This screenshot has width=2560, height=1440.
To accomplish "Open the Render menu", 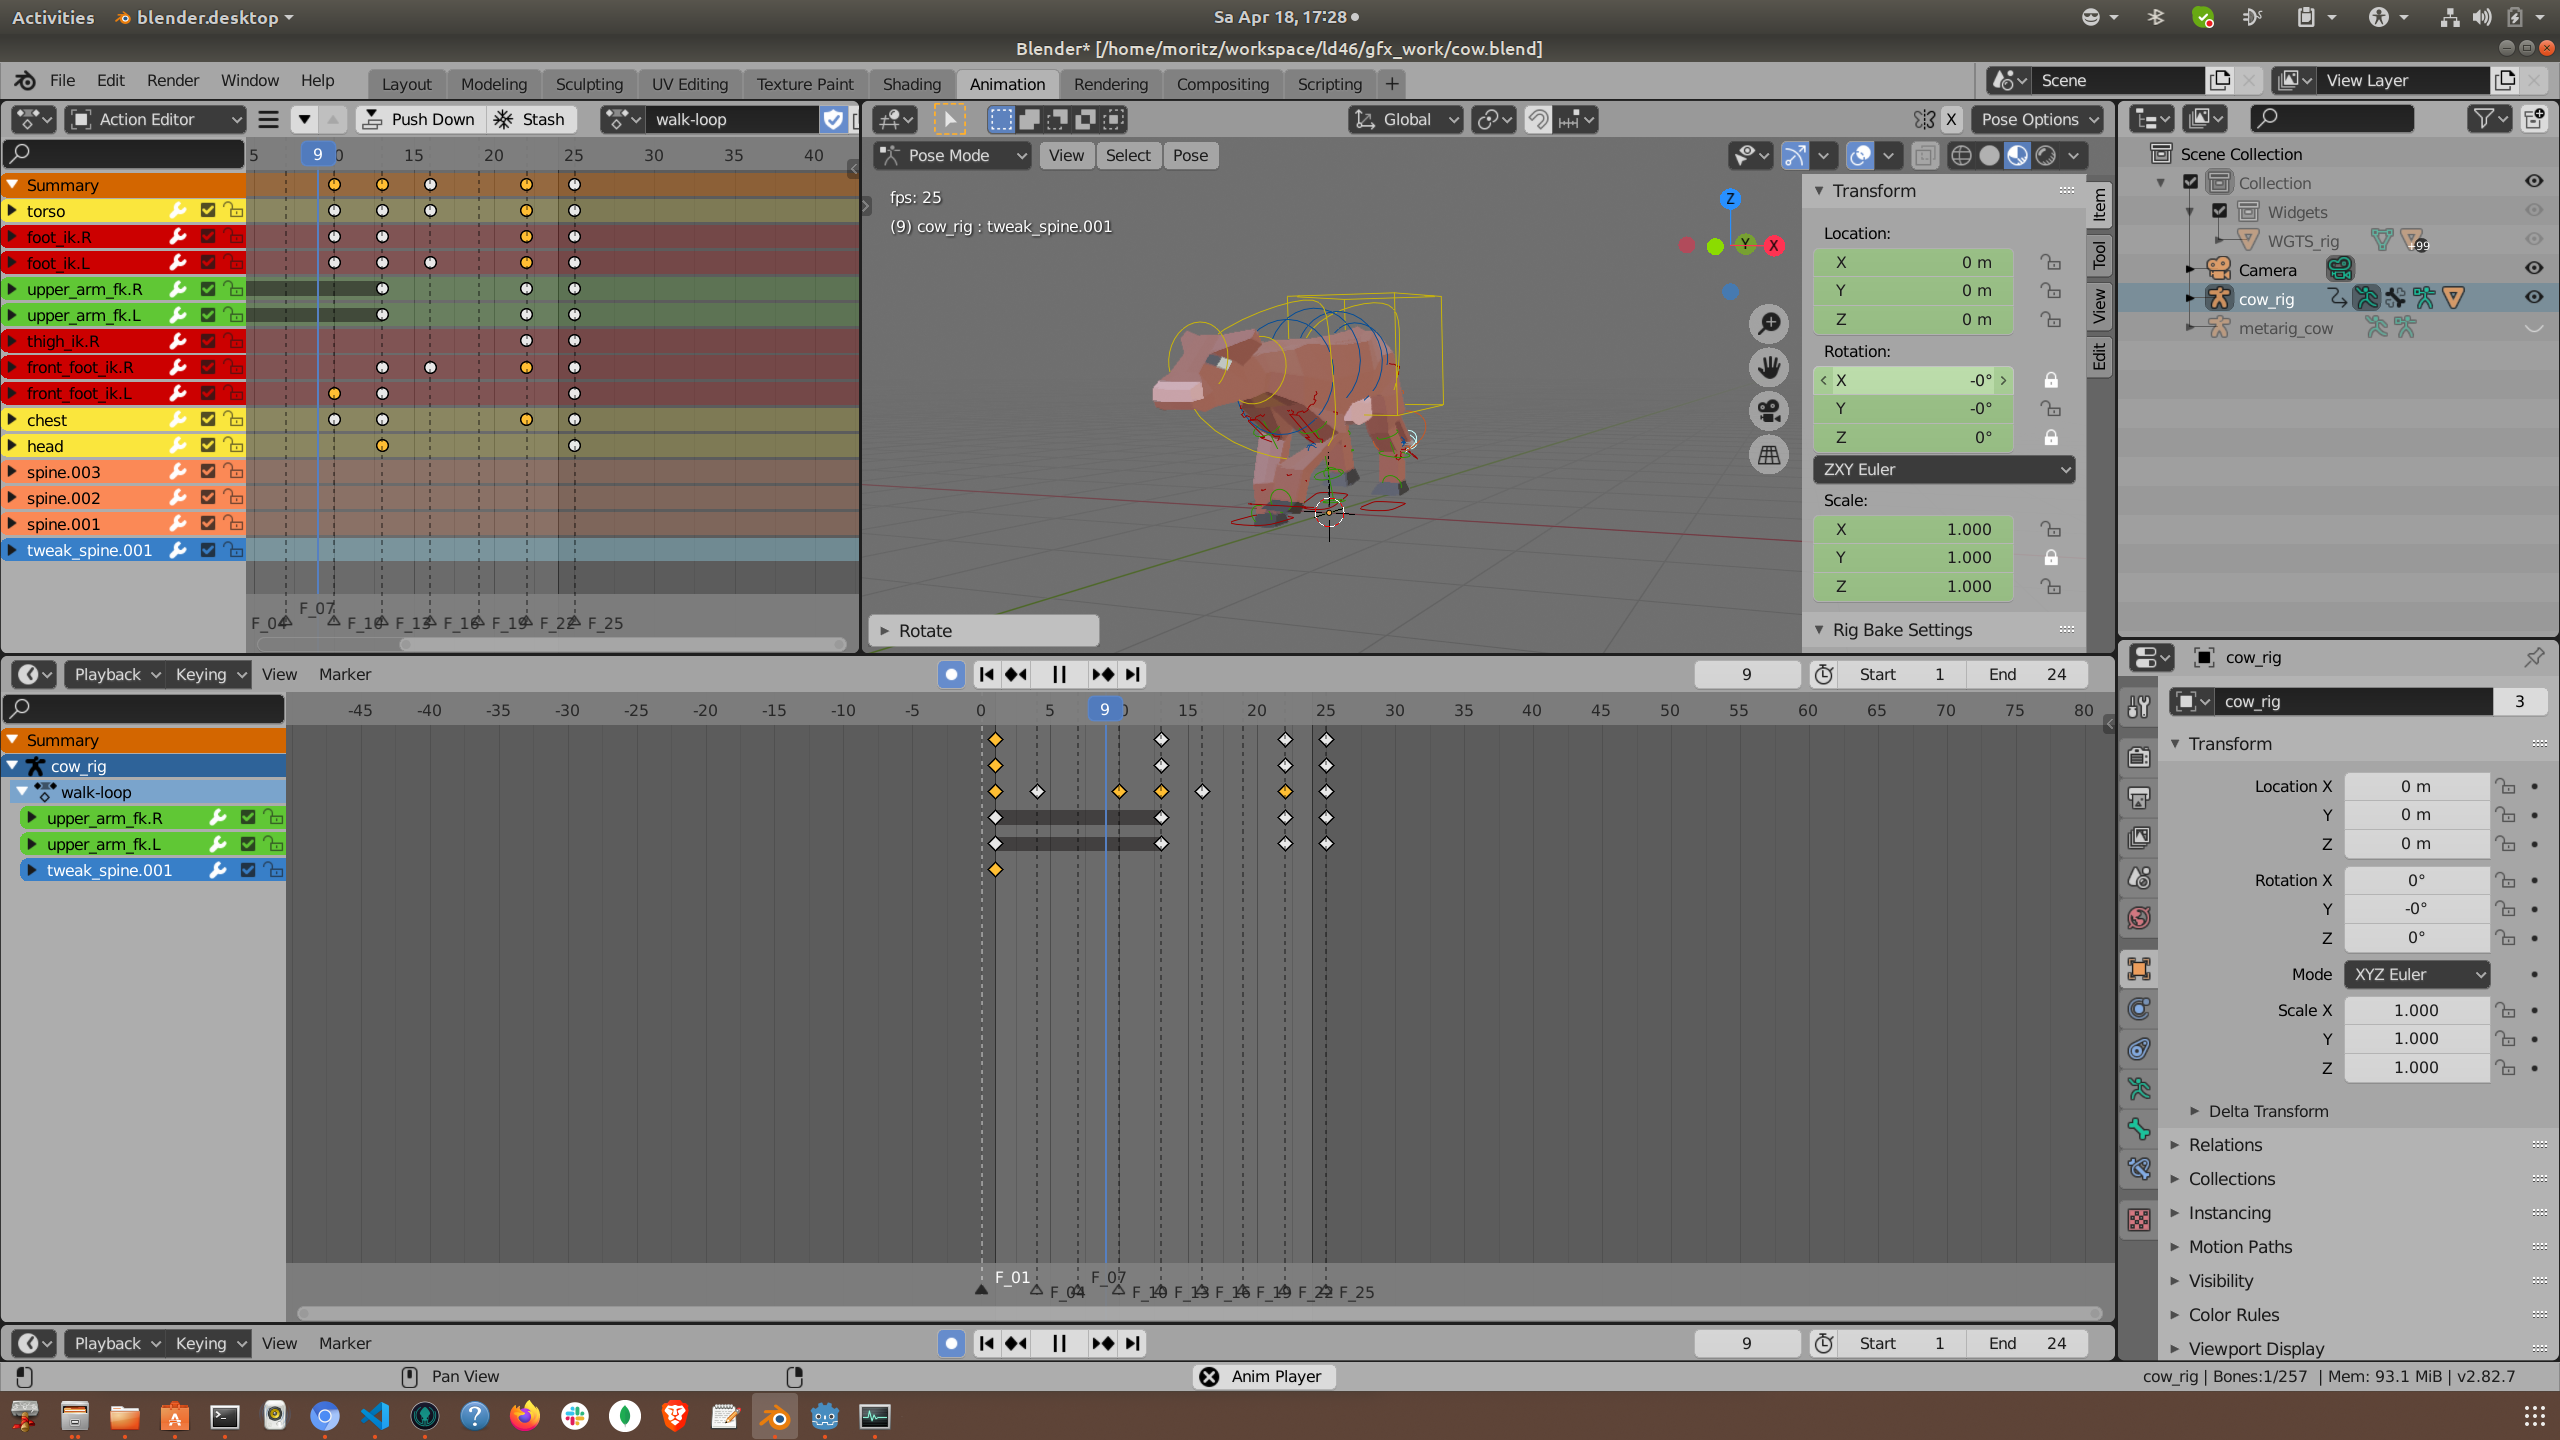I will coord(172,80).
